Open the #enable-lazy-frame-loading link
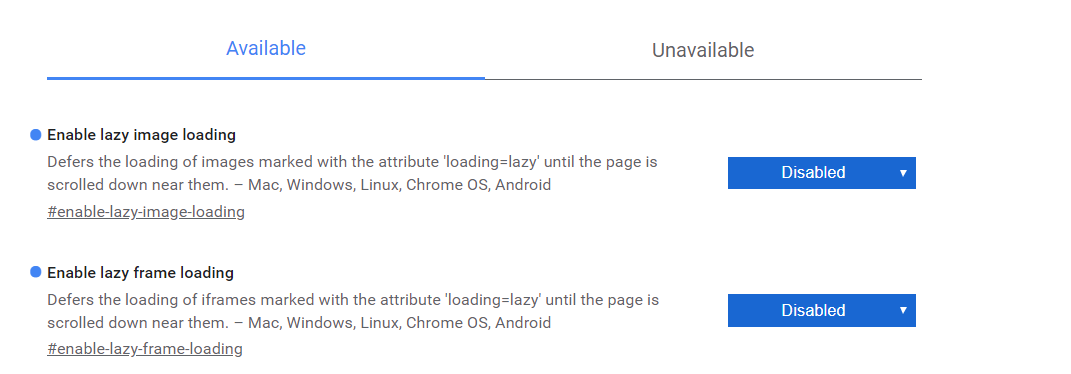This screenshot has width=1071, height=374. pyautogui.click(x=145, y=349)
